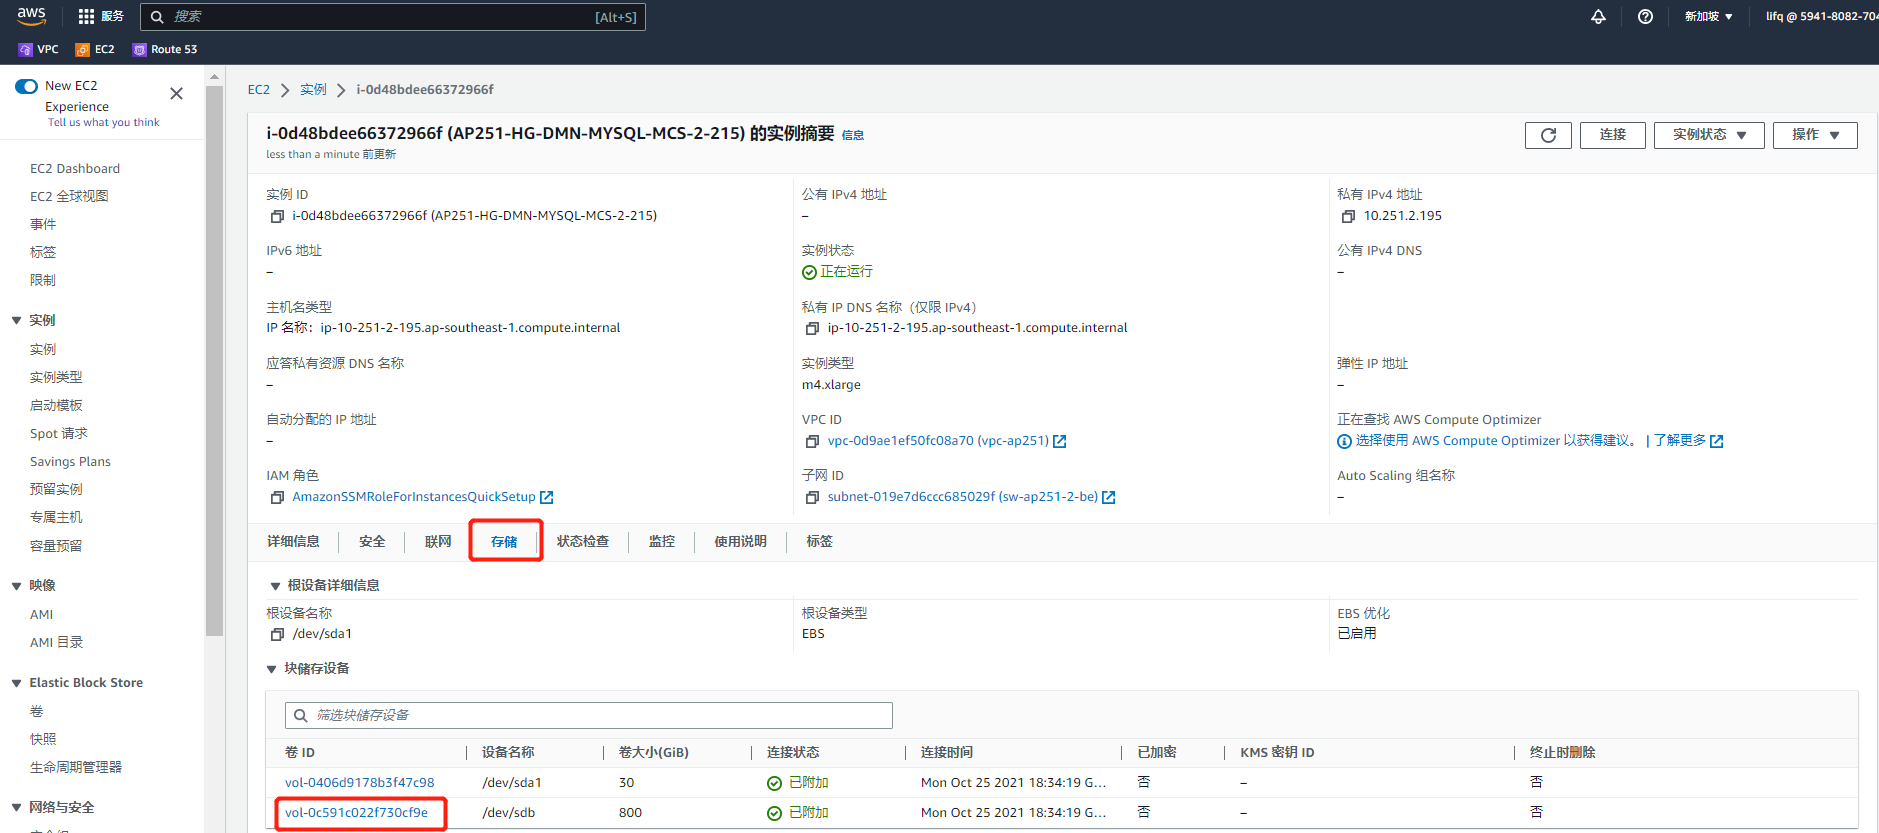Screen dimensions: 1879x833
Task: Open subnet external link icon
Action: point(1109,497)
